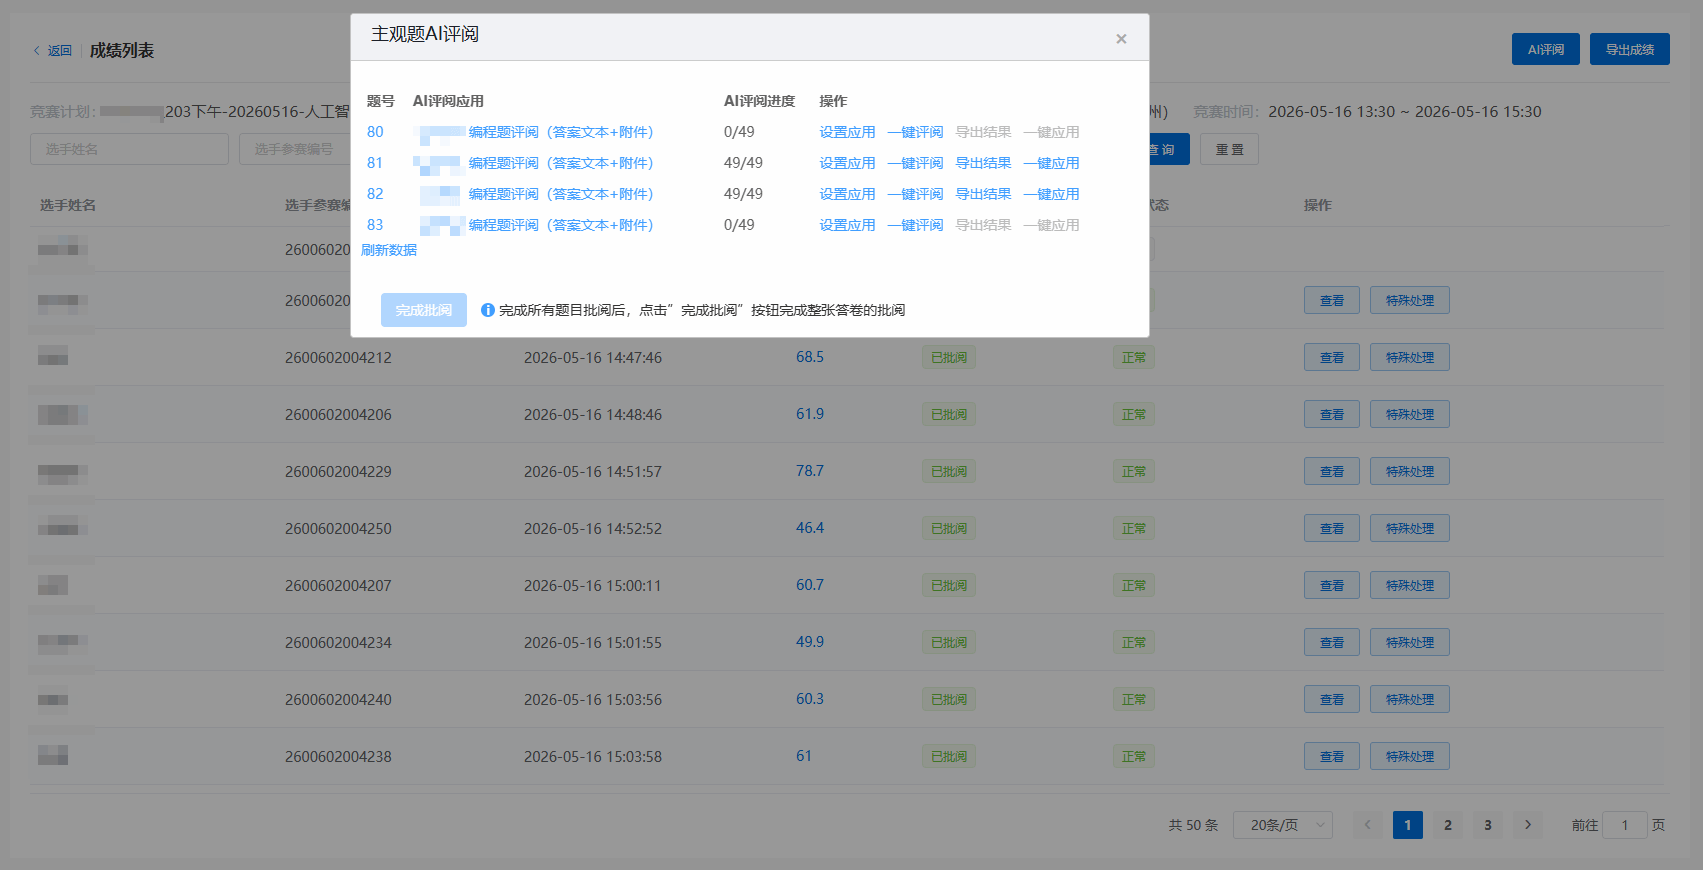Click the back arrow next to 返回
Screen dimensions: 1703x870
(37, 50)
